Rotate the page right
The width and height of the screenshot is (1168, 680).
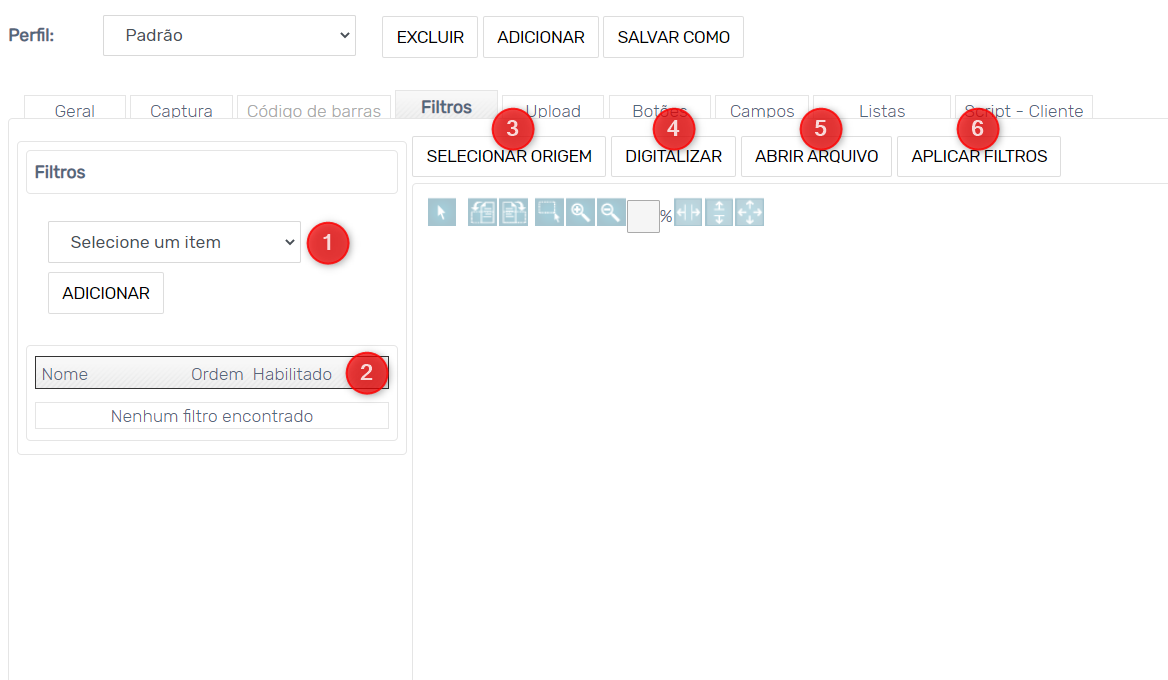[x=513, y=212]
